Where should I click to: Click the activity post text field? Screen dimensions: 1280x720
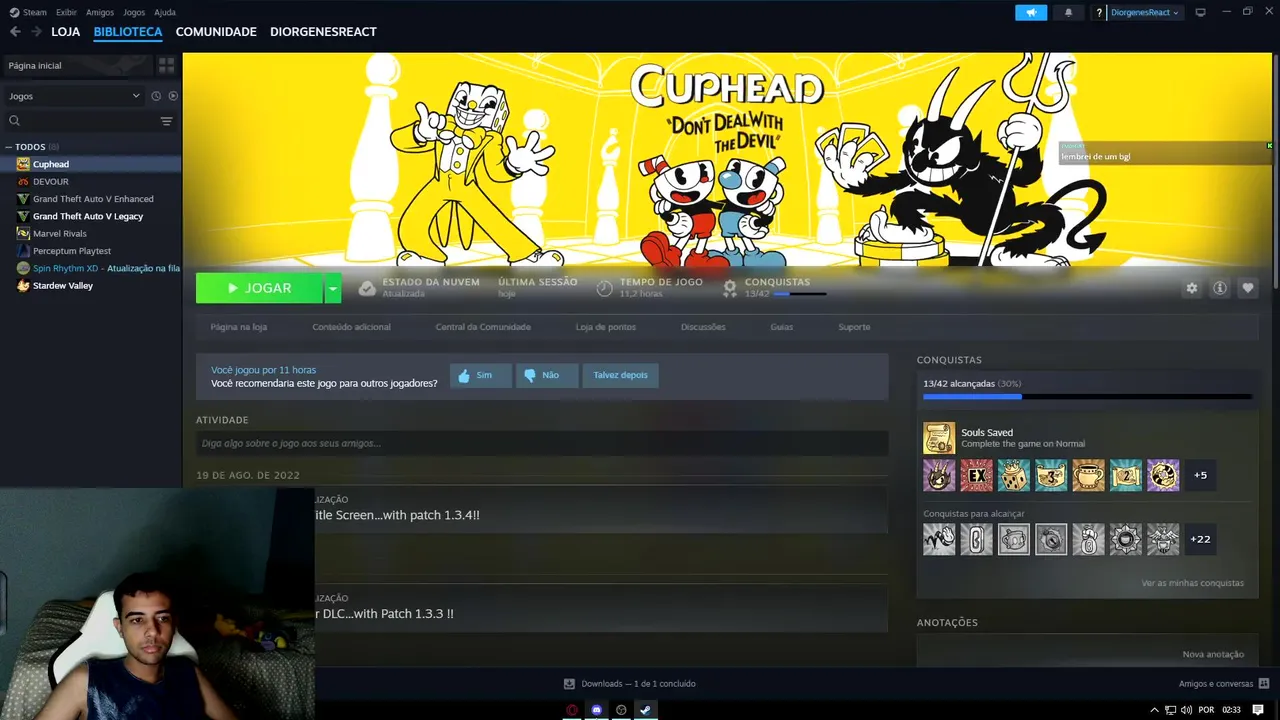click(542, 443)
